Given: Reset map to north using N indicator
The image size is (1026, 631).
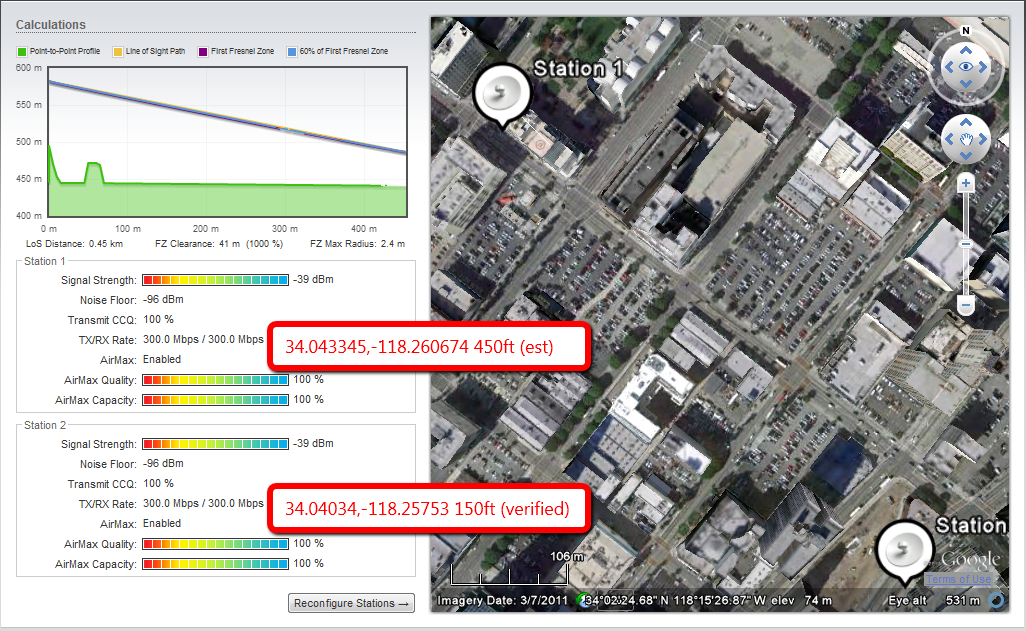Looking at the screenshot, I should tap(966, 30).
